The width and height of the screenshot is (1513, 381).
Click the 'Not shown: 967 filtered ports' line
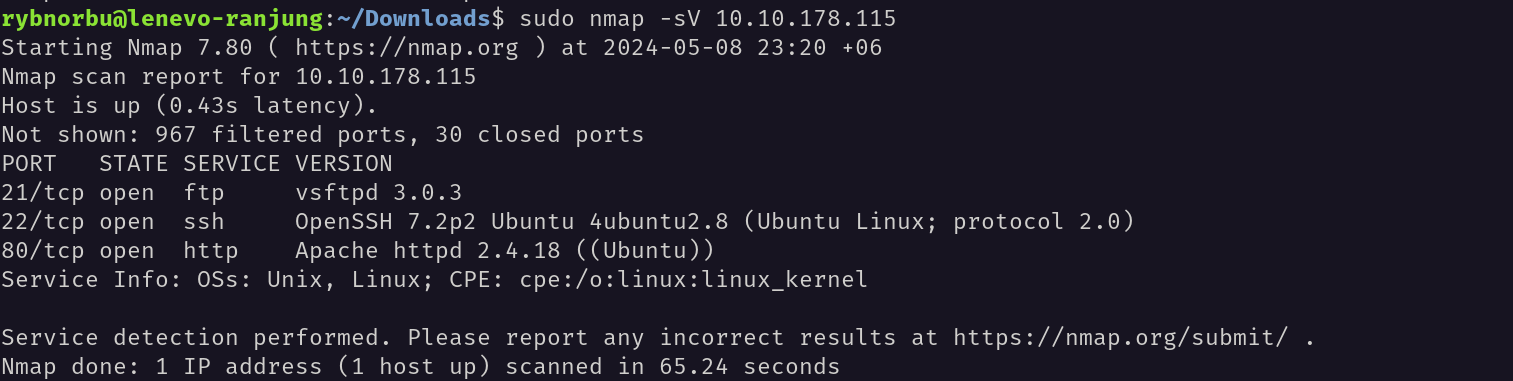[x=323, y=134]
